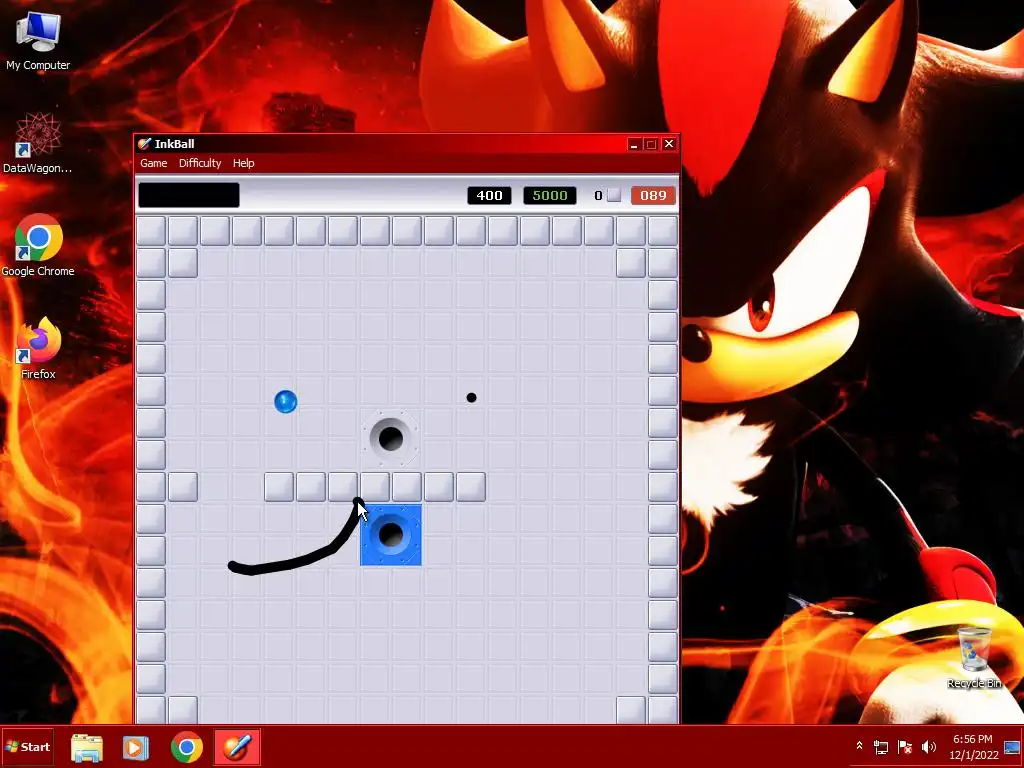1024x768 pixels.
Task: Show hidden system tray icons
Action: point(859,746)
